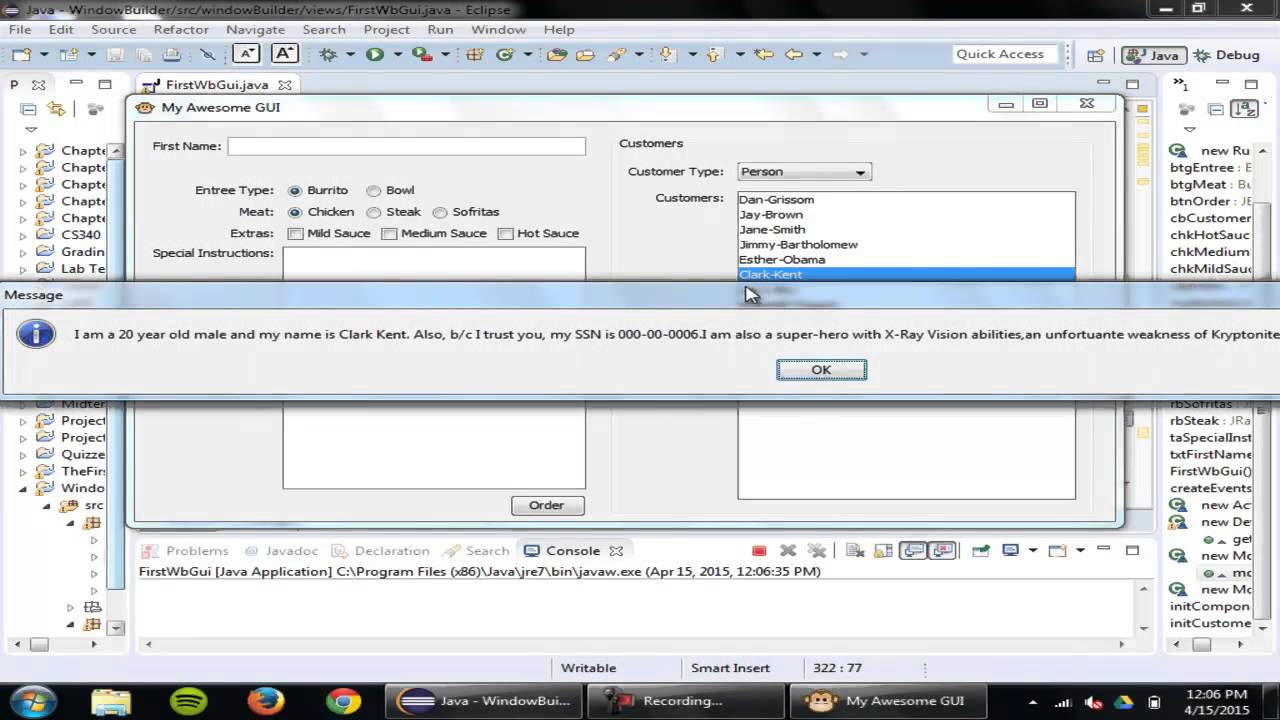Click the Remove Launch X icon in Console

click(x=788, y=551)
